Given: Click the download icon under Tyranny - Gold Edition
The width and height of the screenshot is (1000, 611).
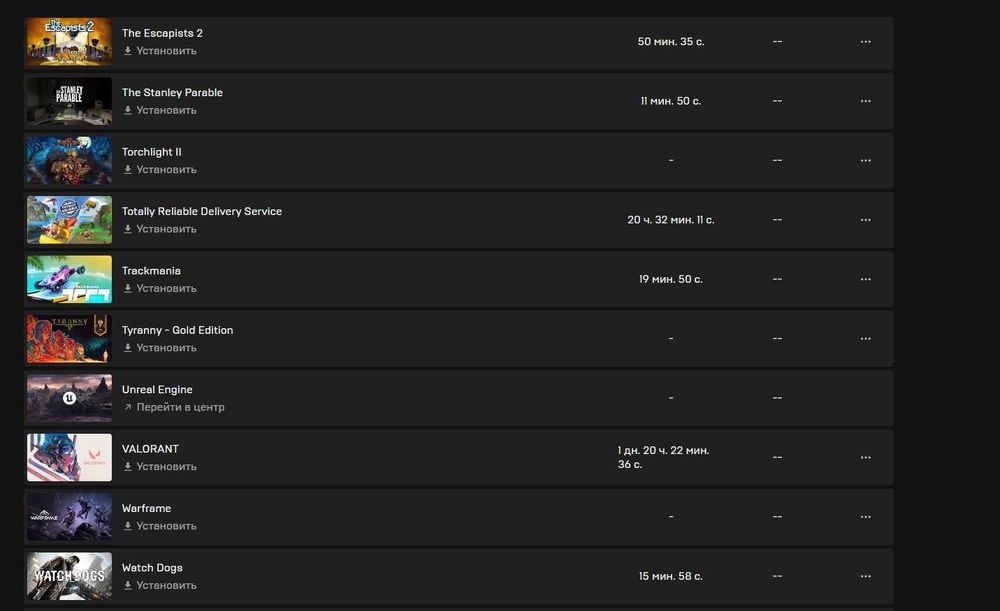Looking at the screenshot, I should [x=128, y=348].
